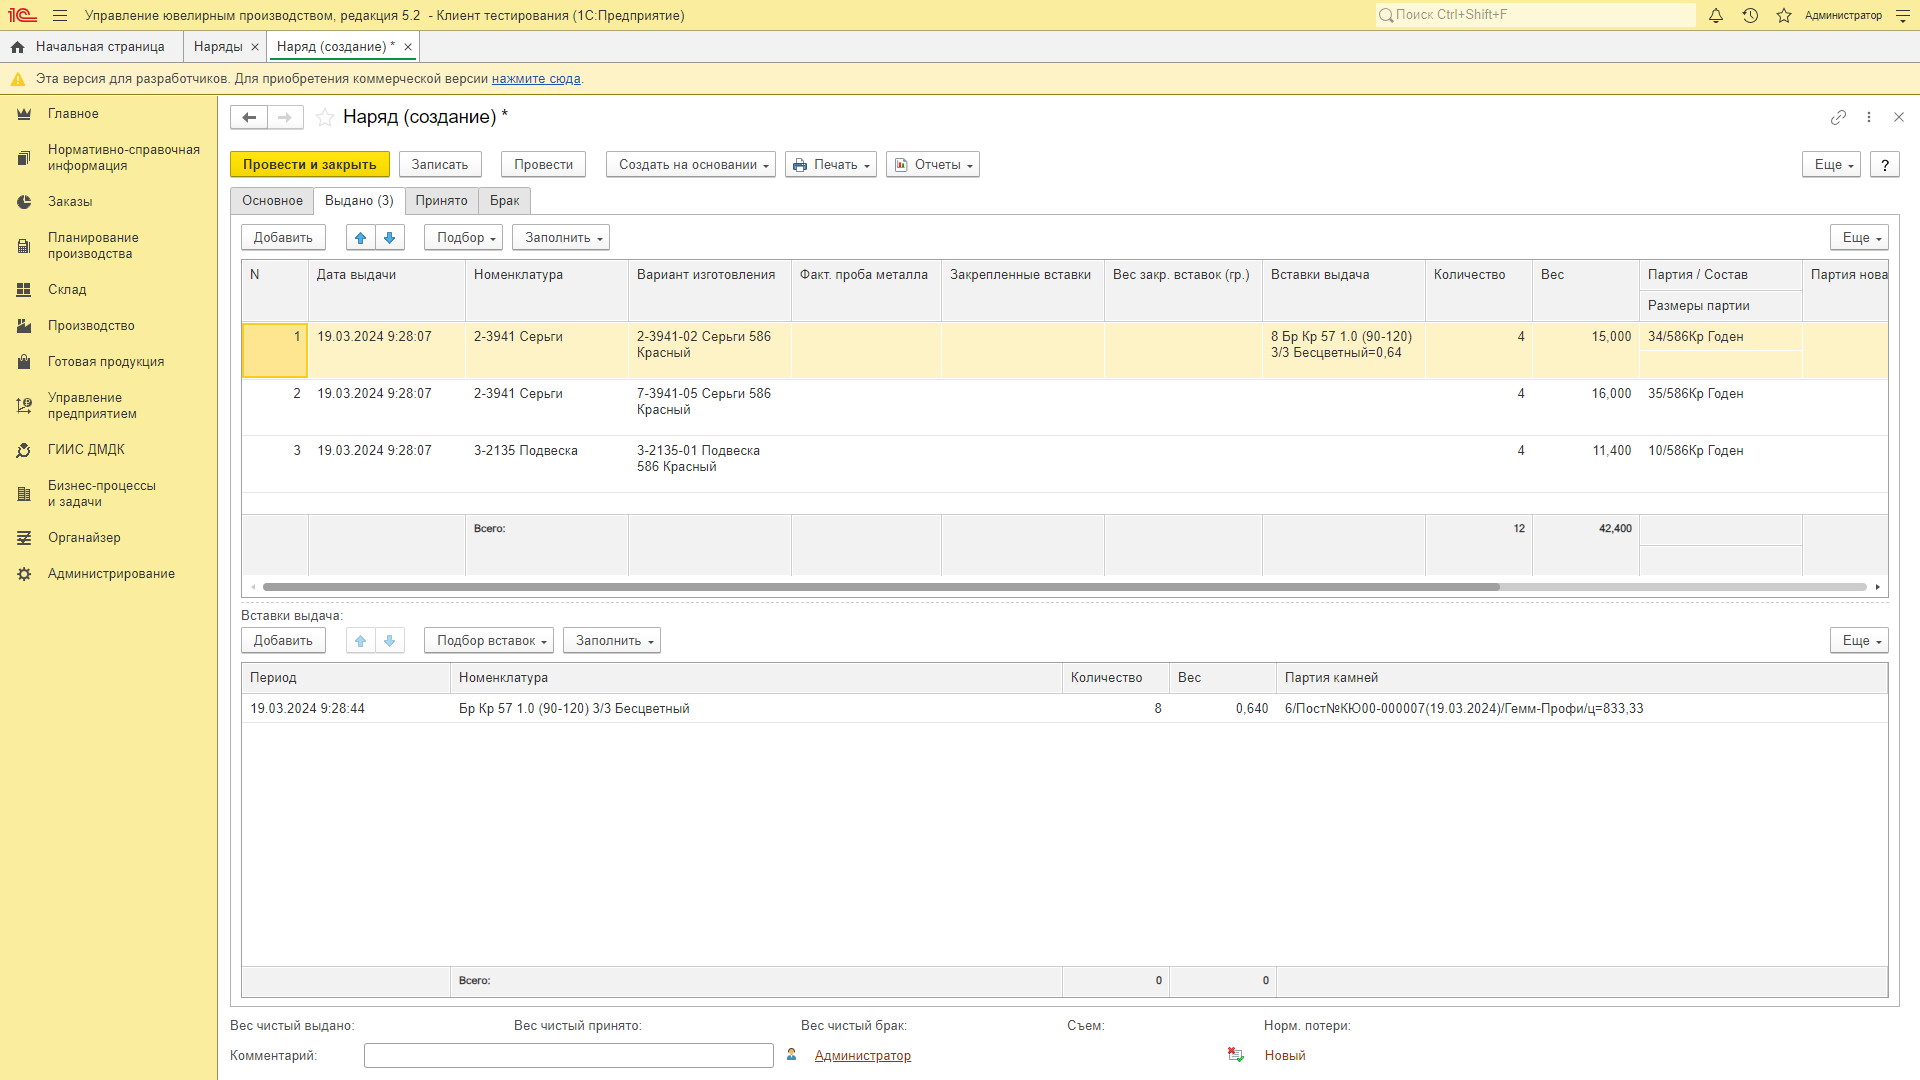1920x1080 pixels.
Task: Open favorites star in title bar
Action: [x=1784, y=16]
